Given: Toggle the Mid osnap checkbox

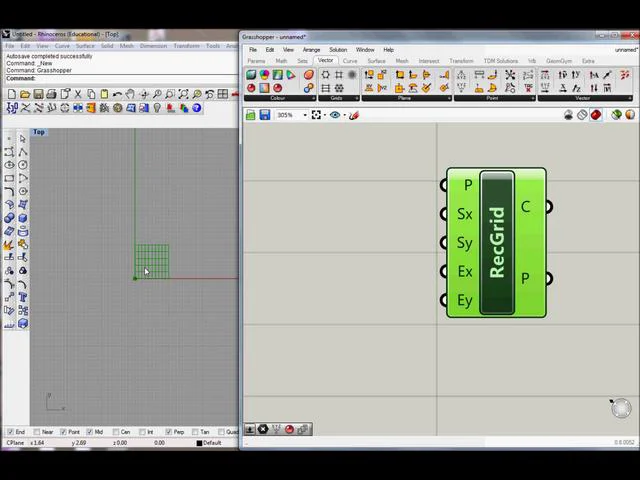Looking at the screenshot, I should [89, 432].
